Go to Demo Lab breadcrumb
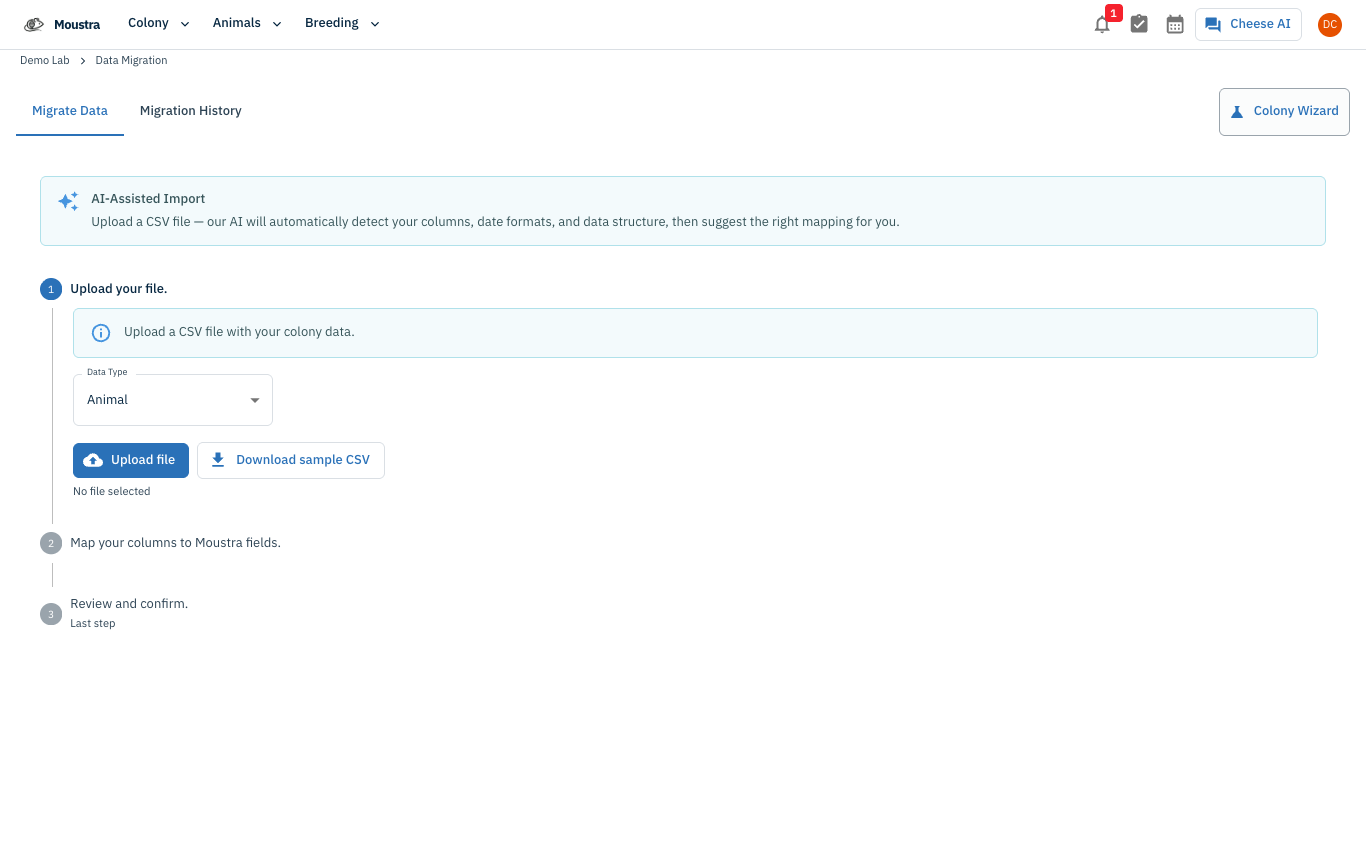 click(x=45, y=61)
